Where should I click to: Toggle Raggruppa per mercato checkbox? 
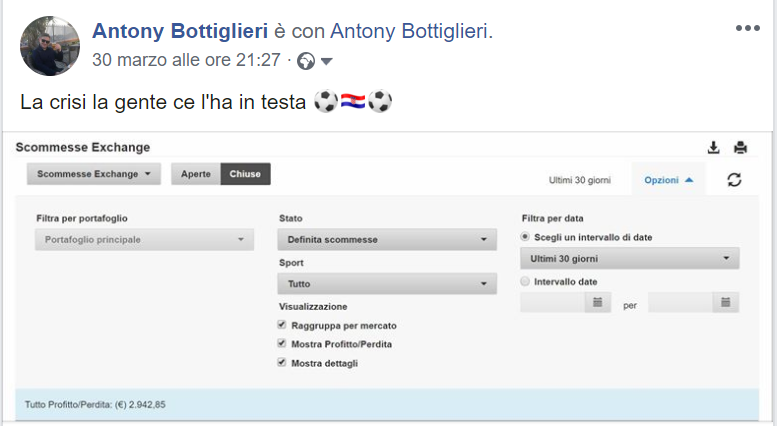pyautogui.click(x=283, y=325)
